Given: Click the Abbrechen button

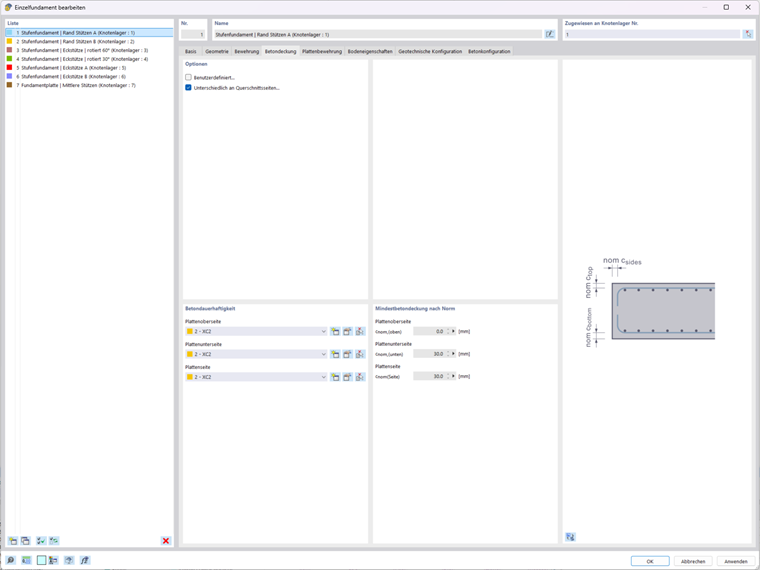Looking at the screenshot, I should coord(693,561).
